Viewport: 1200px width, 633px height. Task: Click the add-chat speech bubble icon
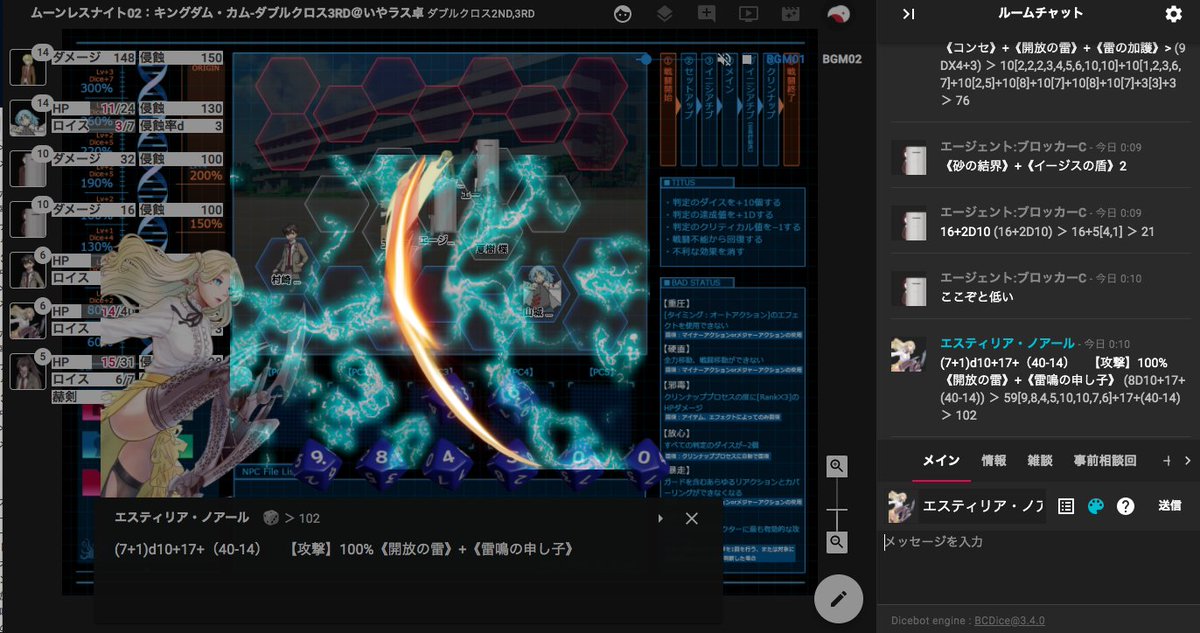tap(706, 14)
